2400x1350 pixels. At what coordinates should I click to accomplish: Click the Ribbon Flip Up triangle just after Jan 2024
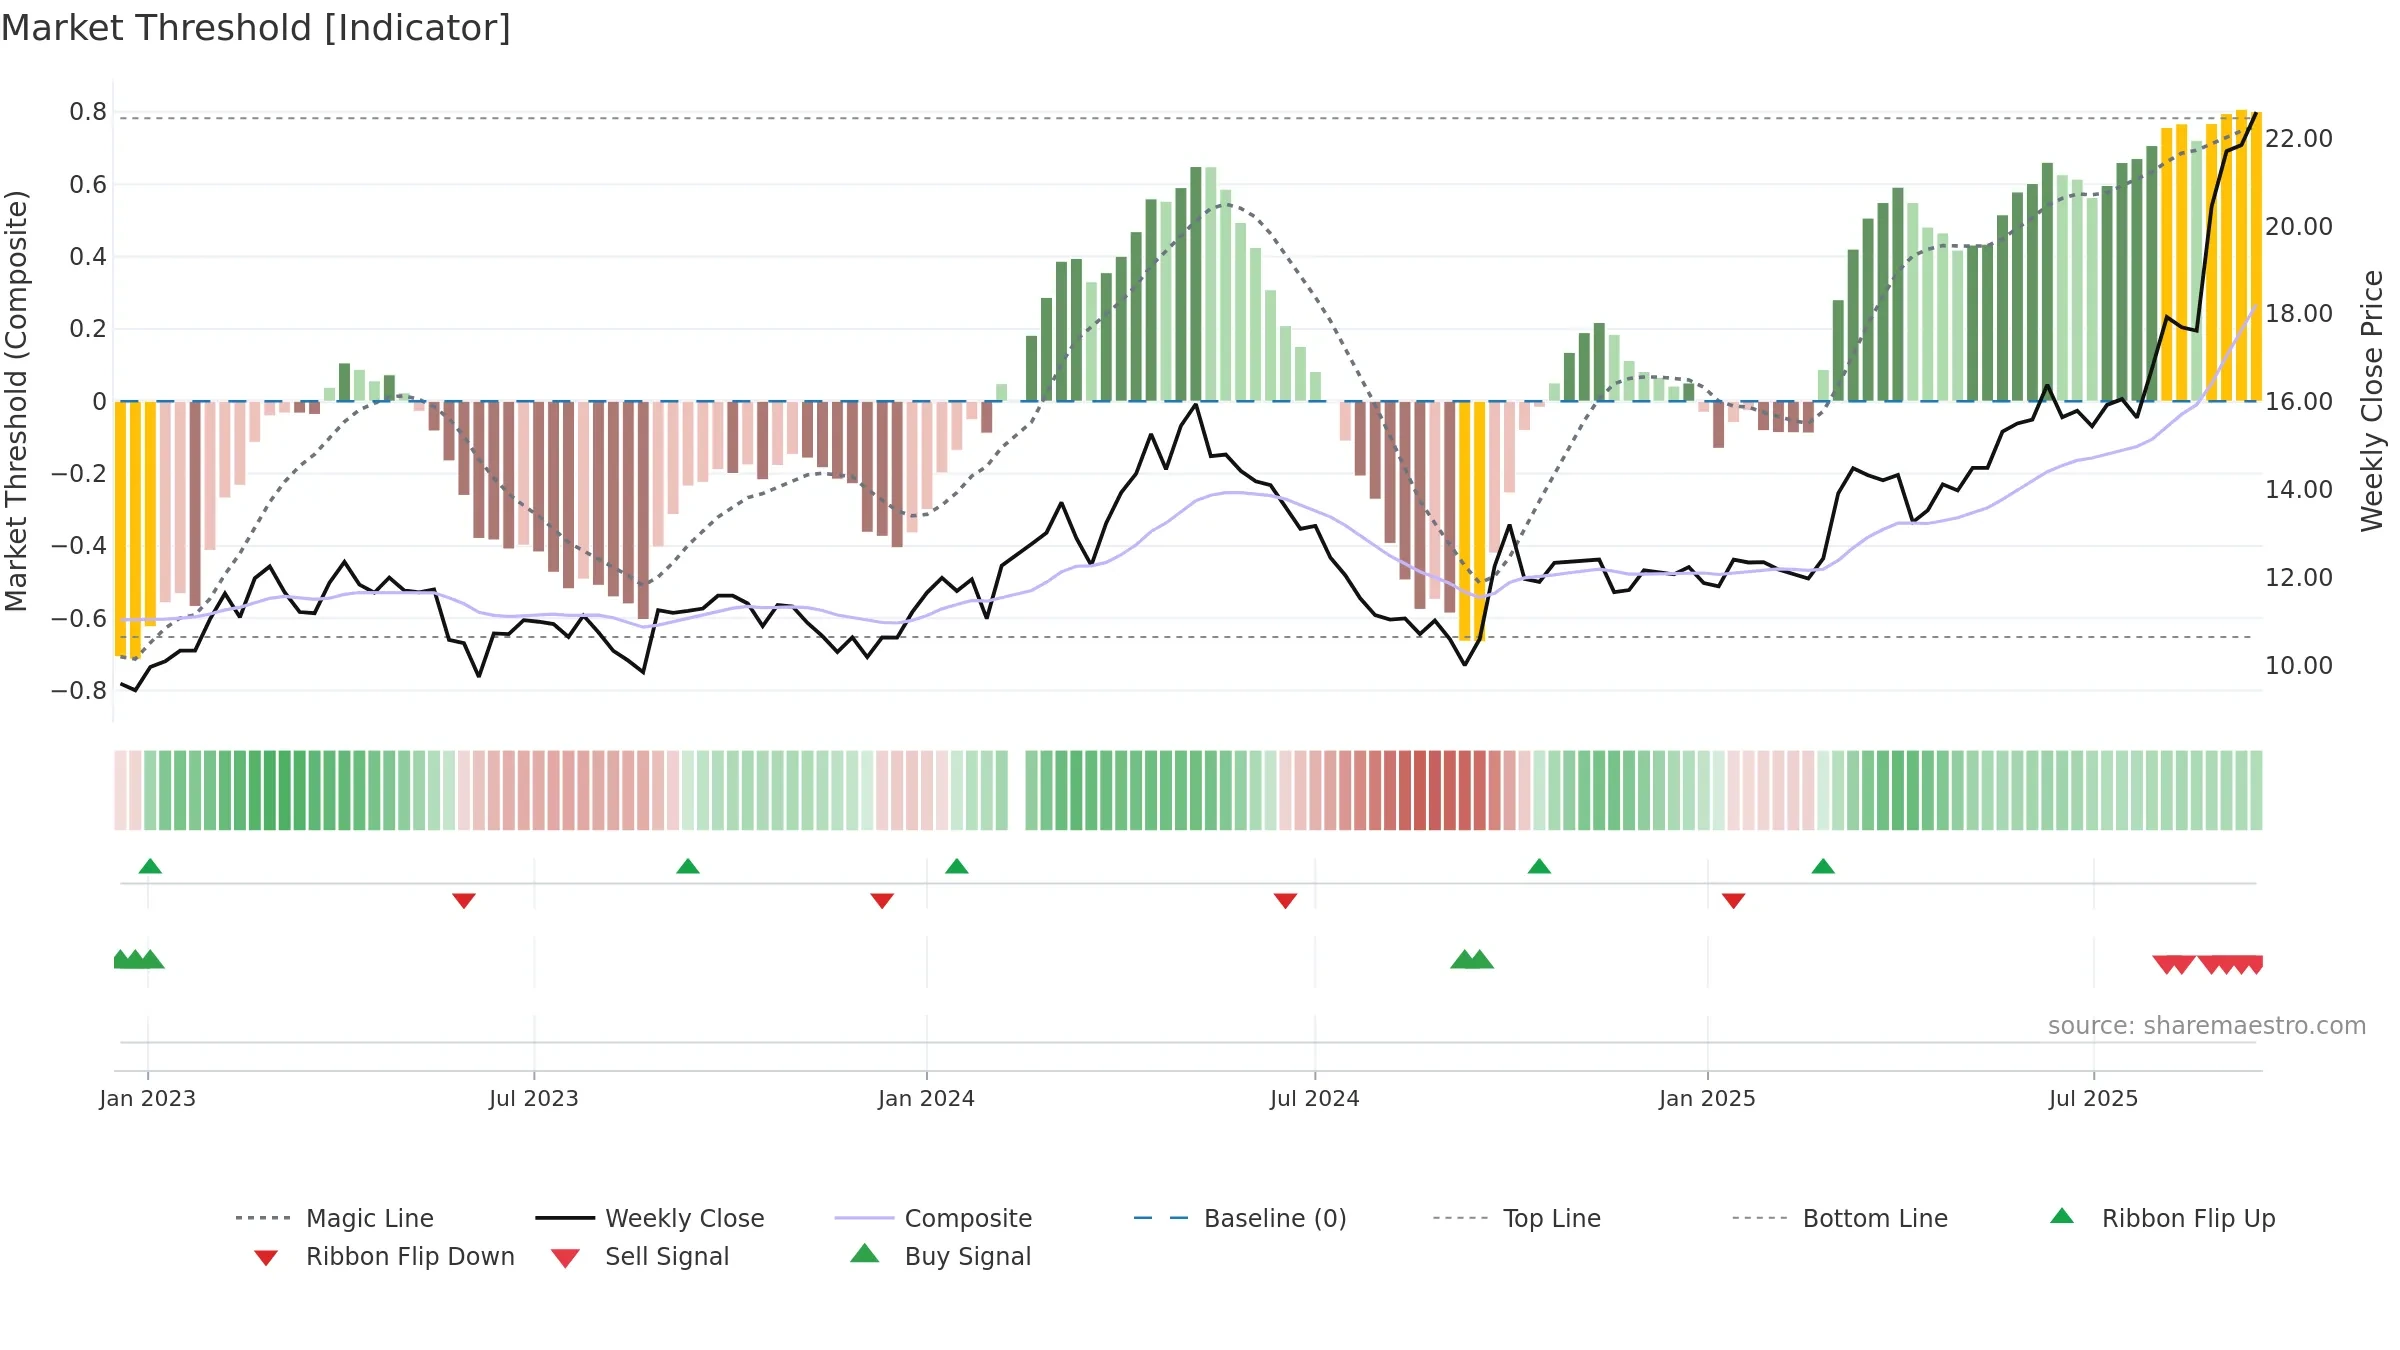tap(957, 866)
